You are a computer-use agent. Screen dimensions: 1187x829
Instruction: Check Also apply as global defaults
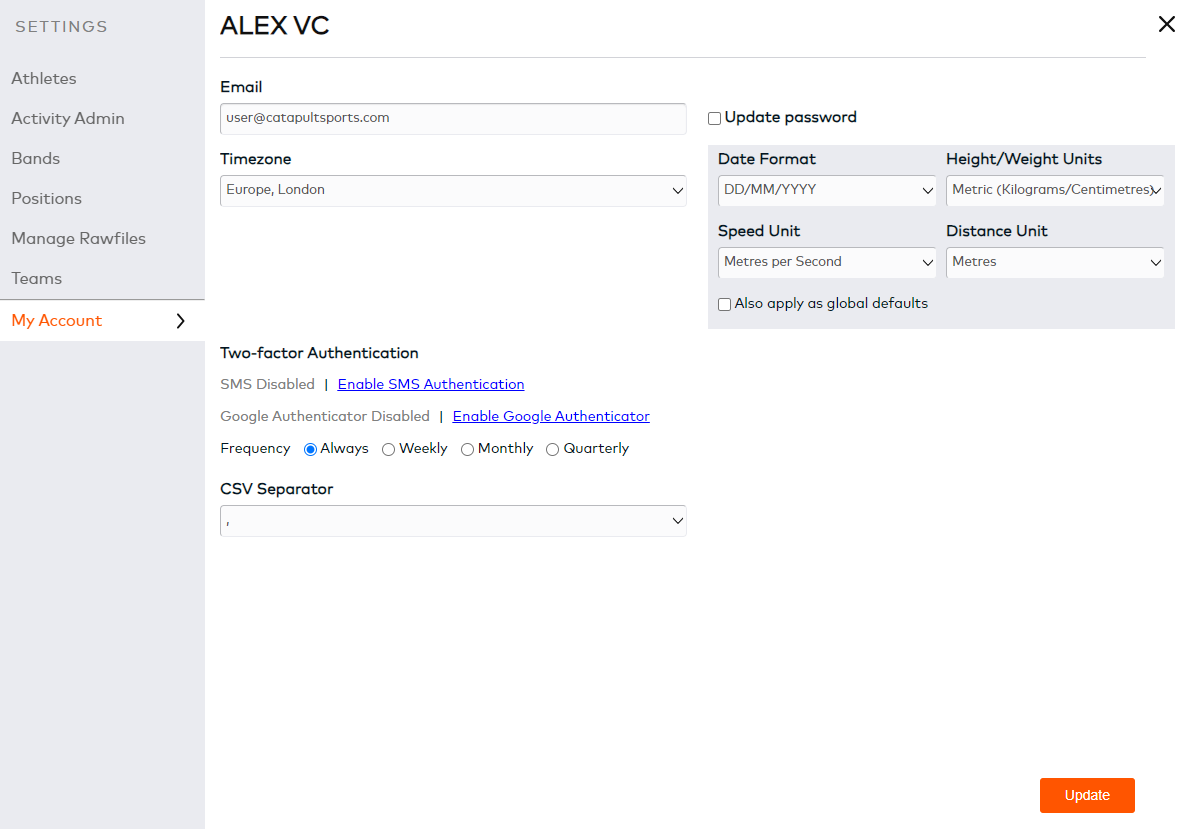click(725, 304)
